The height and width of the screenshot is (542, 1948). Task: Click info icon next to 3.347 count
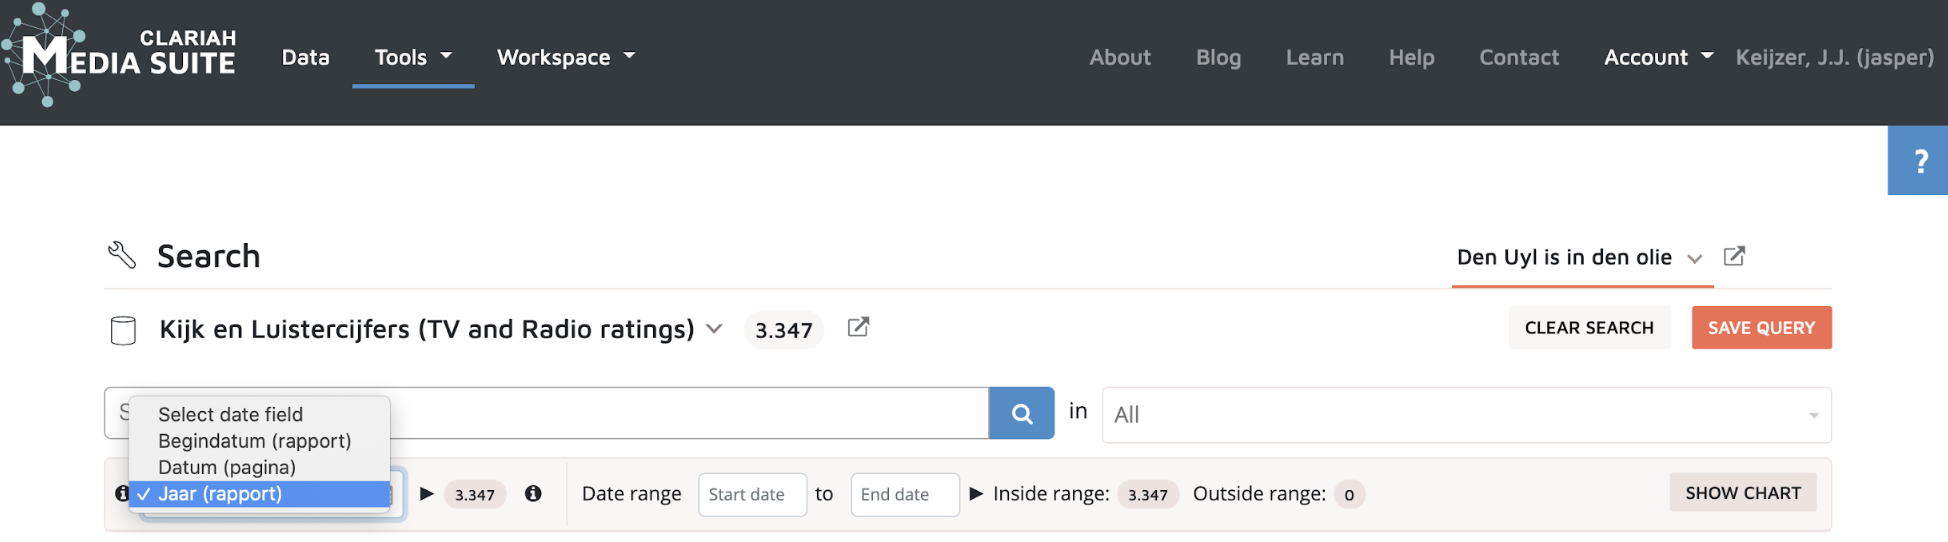[x=533, y=493]
